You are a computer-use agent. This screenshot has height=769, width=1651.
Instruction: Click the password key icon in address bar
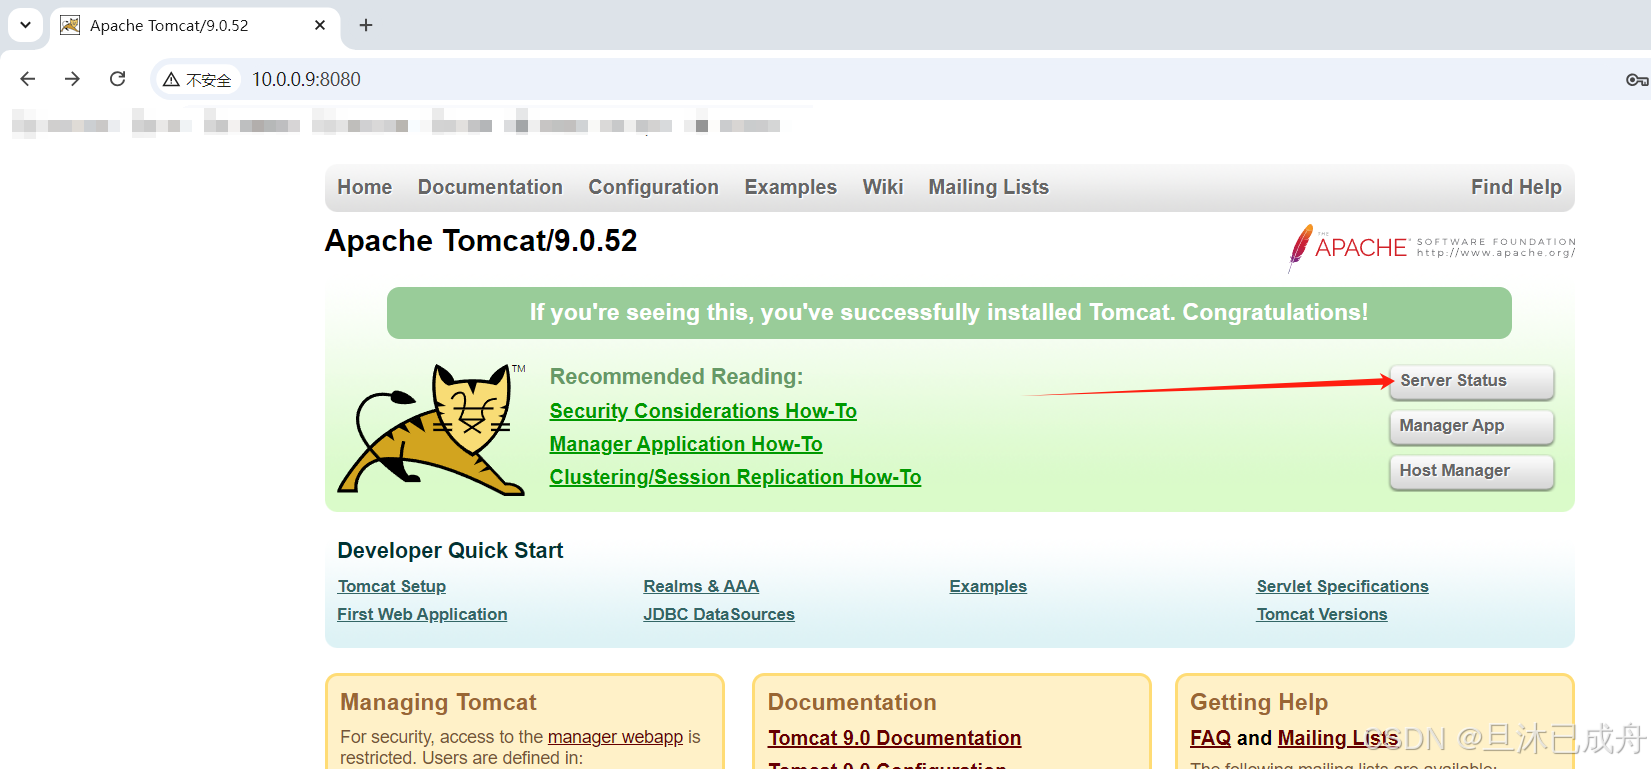click(x=1636, y=80)
